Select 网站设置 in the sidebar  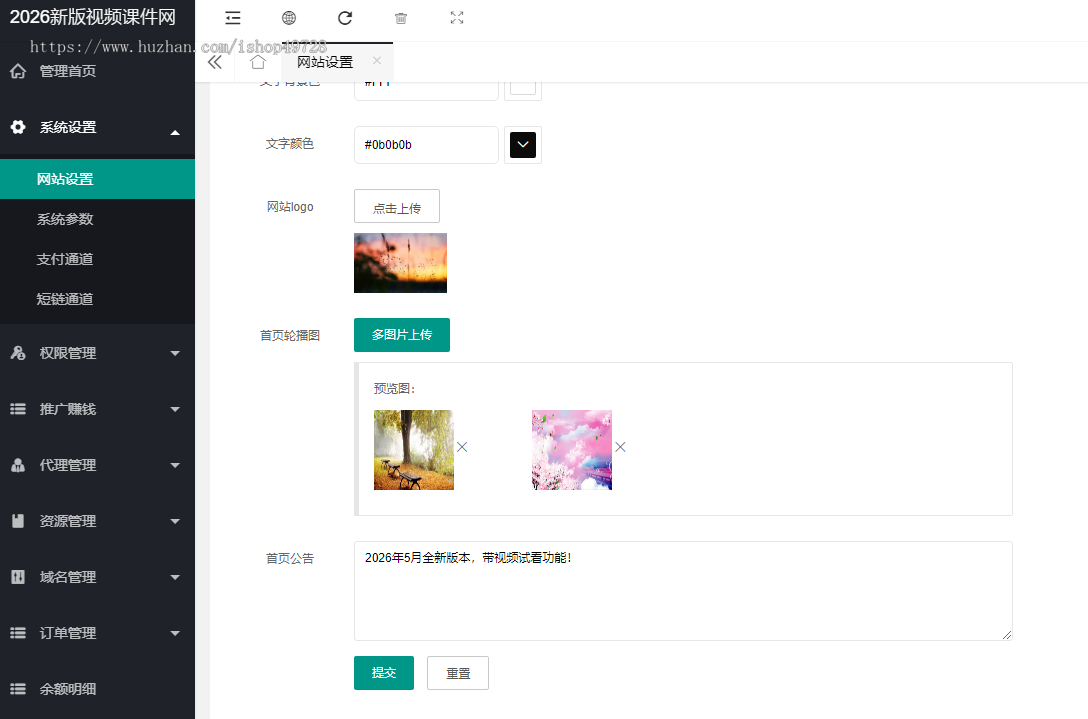coord(97,179)
